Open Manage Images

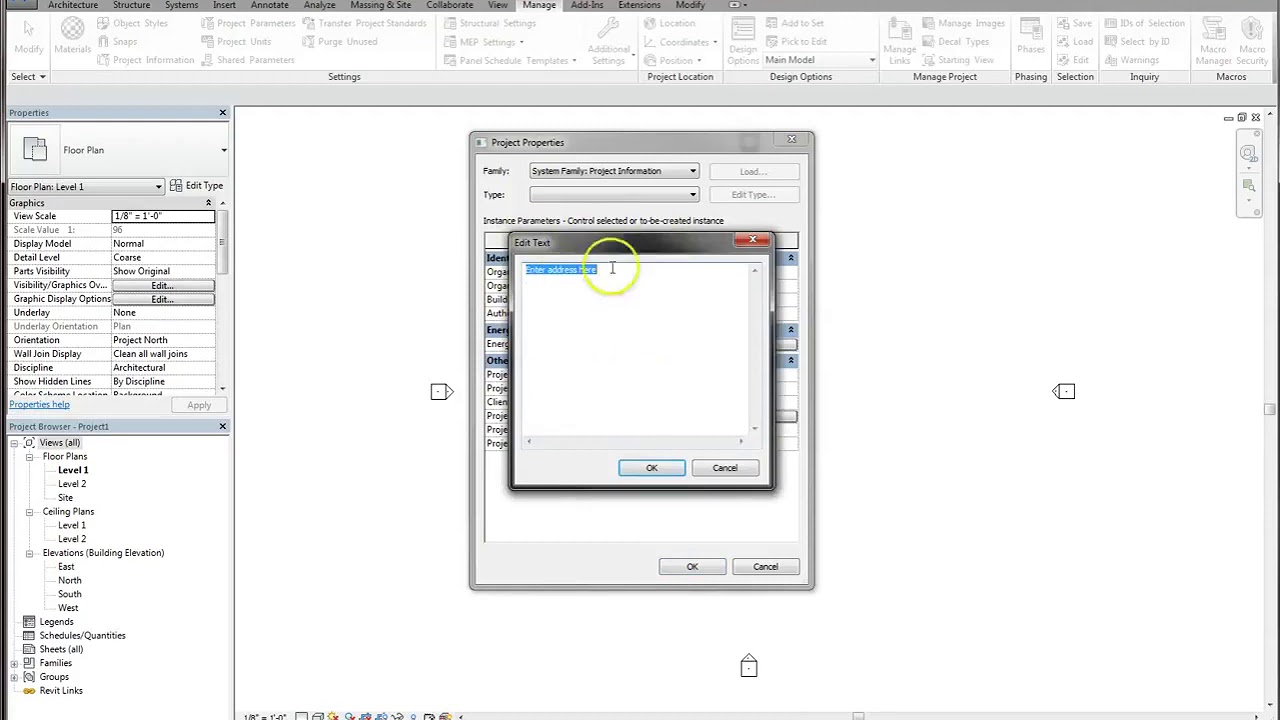[x=963, y=23]
